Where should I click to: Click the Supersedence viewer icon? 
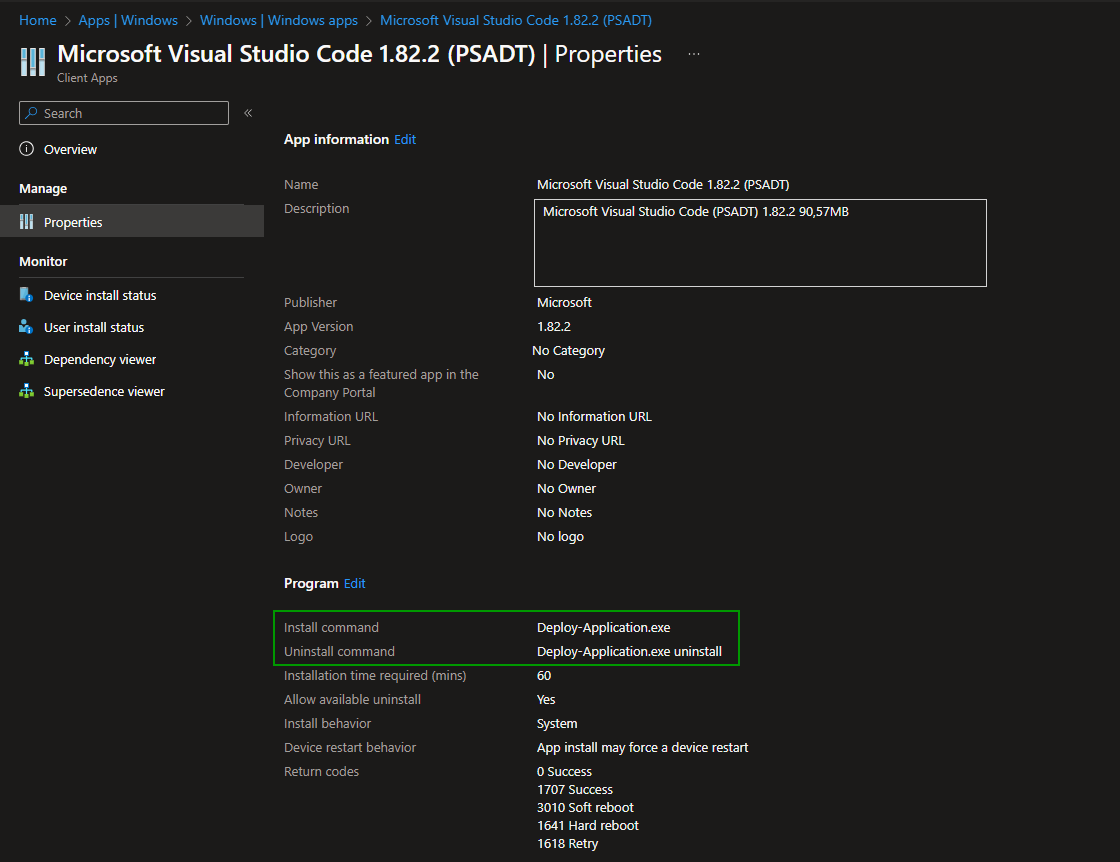[x=27, y=391]
